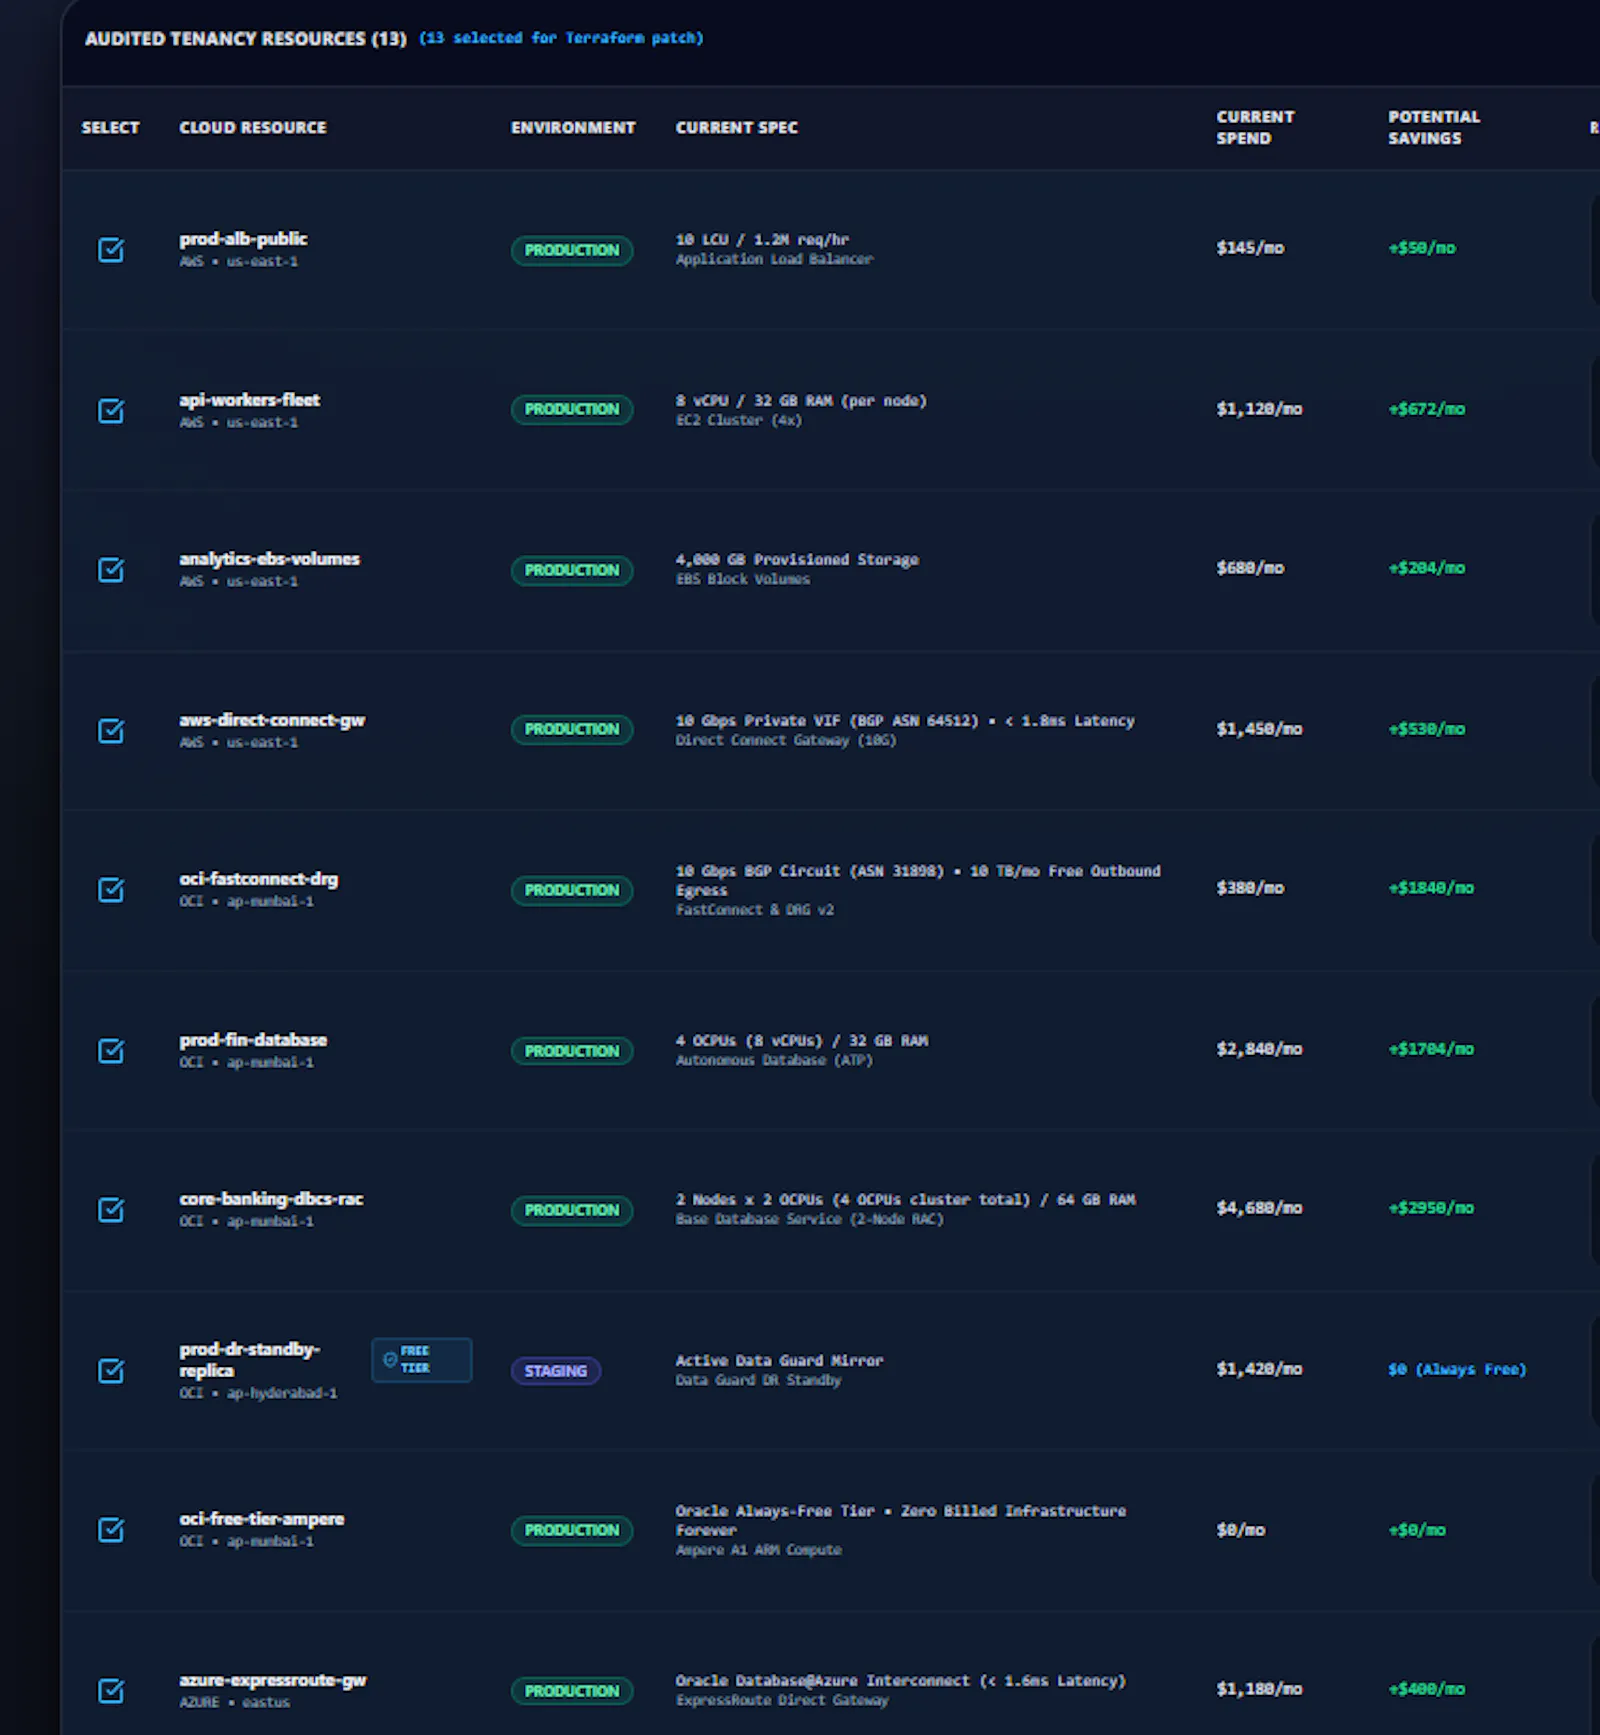Click the Current Spec column header
This screenshot has height=1735, width=1600.
pyautogui.click(x=737, y=127)
